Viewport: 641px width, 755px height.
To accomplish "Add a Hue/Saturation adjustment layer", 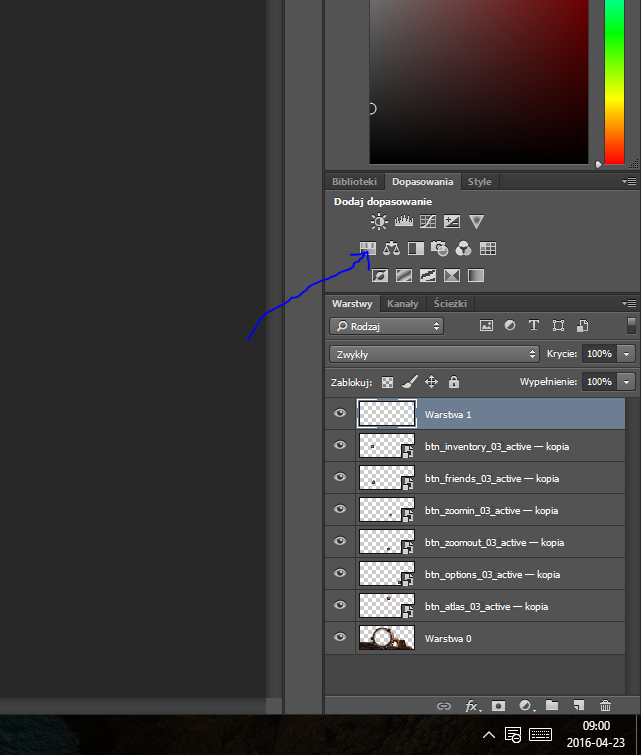I will (367, 248).
